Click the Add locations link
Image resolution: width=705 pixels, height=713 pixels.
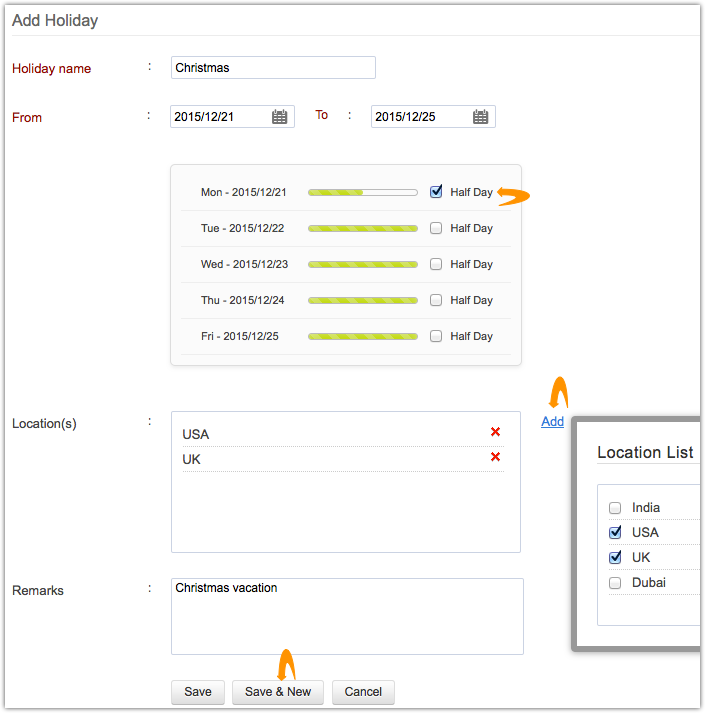(x=552, y=422)
